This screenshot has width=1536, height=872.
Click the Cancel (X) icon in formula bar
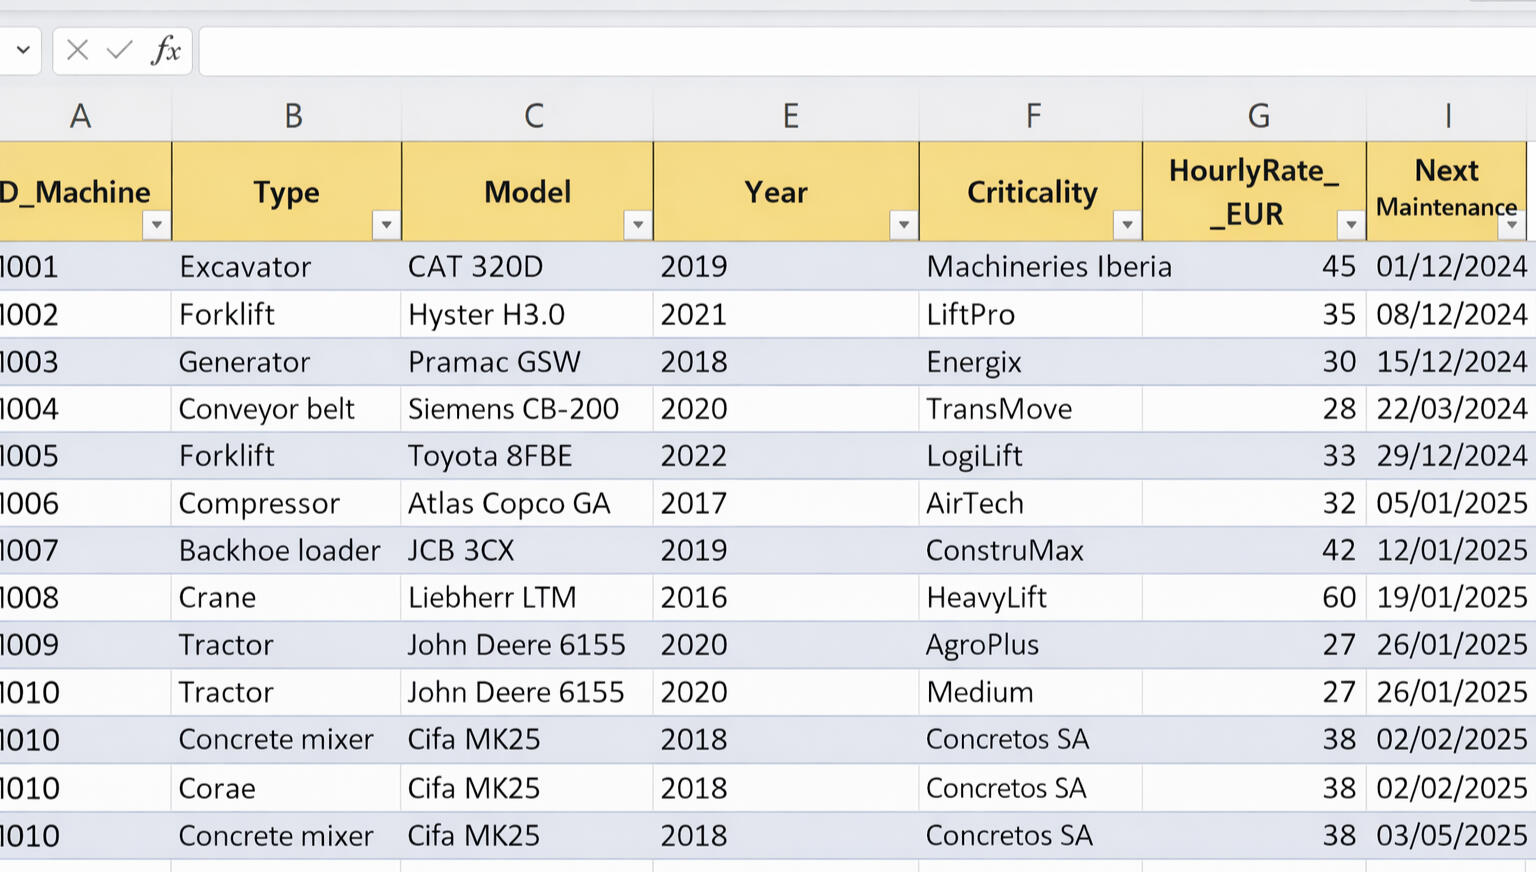[76, 50]
